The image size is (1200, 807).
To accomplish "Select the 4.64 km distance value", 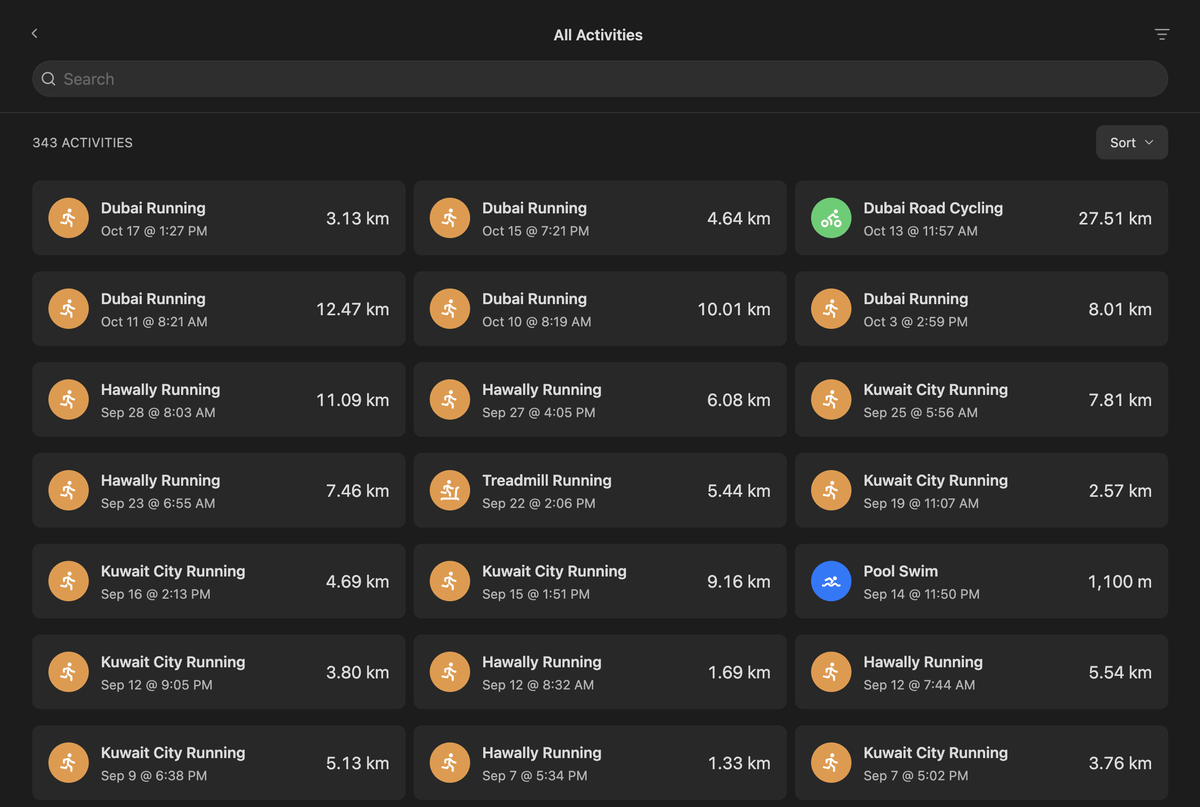I will pos(739,218).
